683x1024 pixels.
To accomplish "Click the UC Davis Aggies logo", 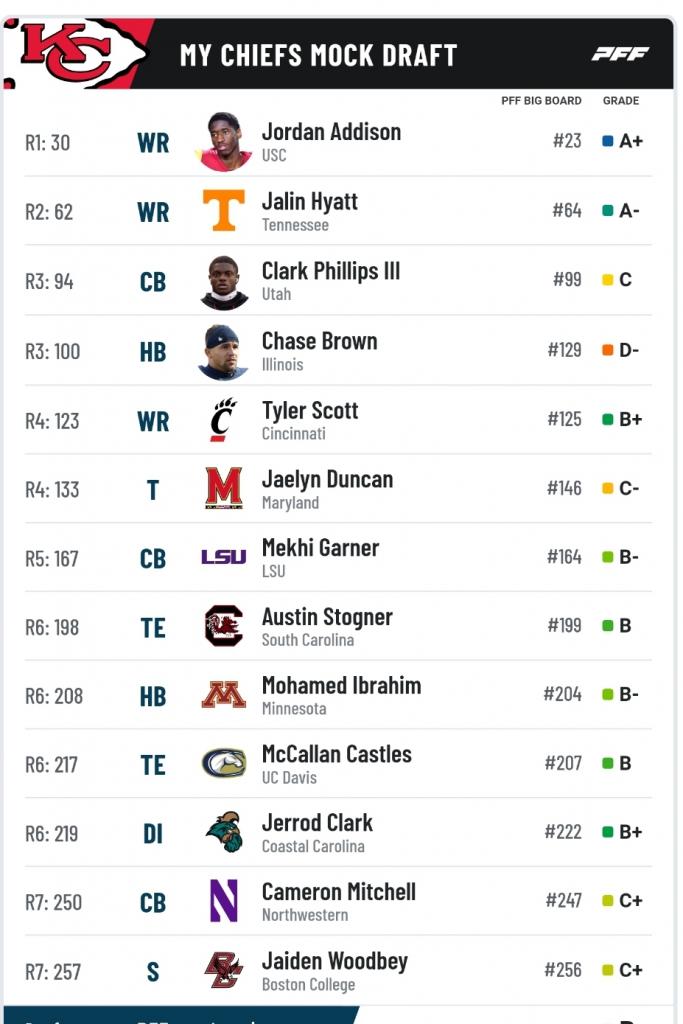I will pyautogui.click(x=223, y=763).
